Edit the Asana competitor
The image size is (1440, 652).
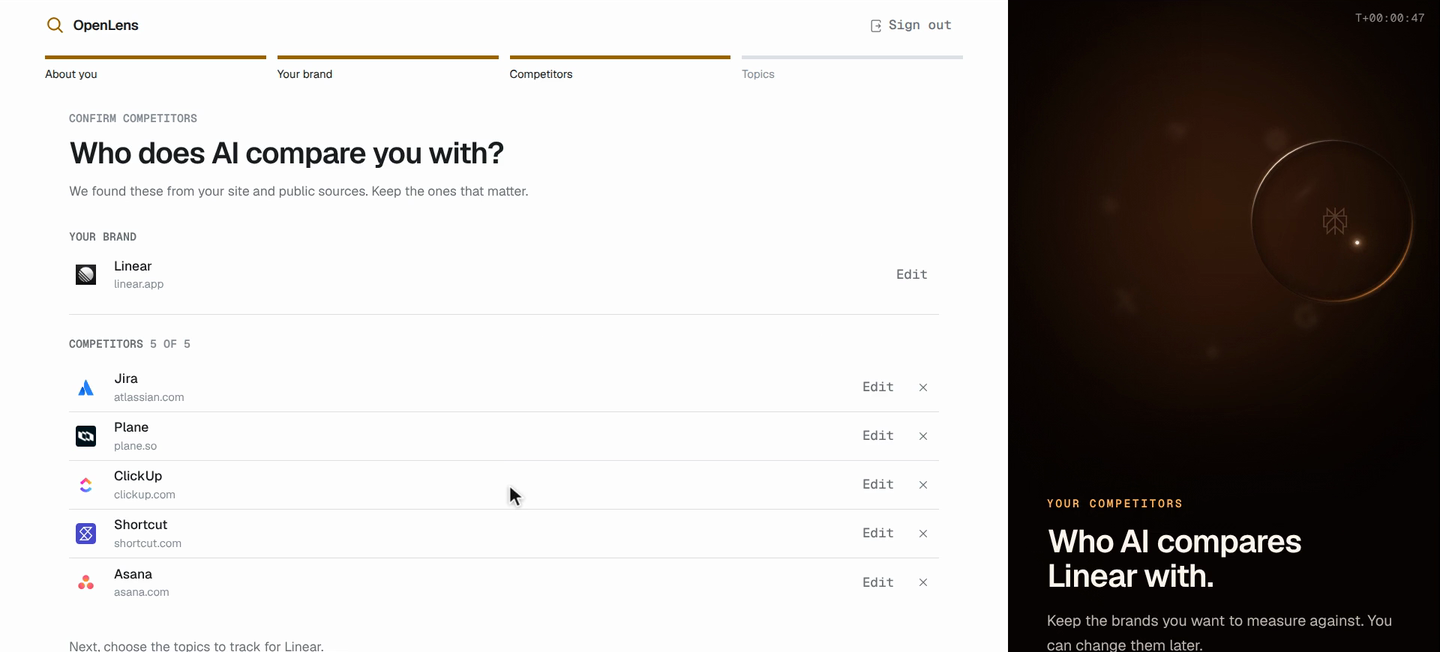pos(878,582)
